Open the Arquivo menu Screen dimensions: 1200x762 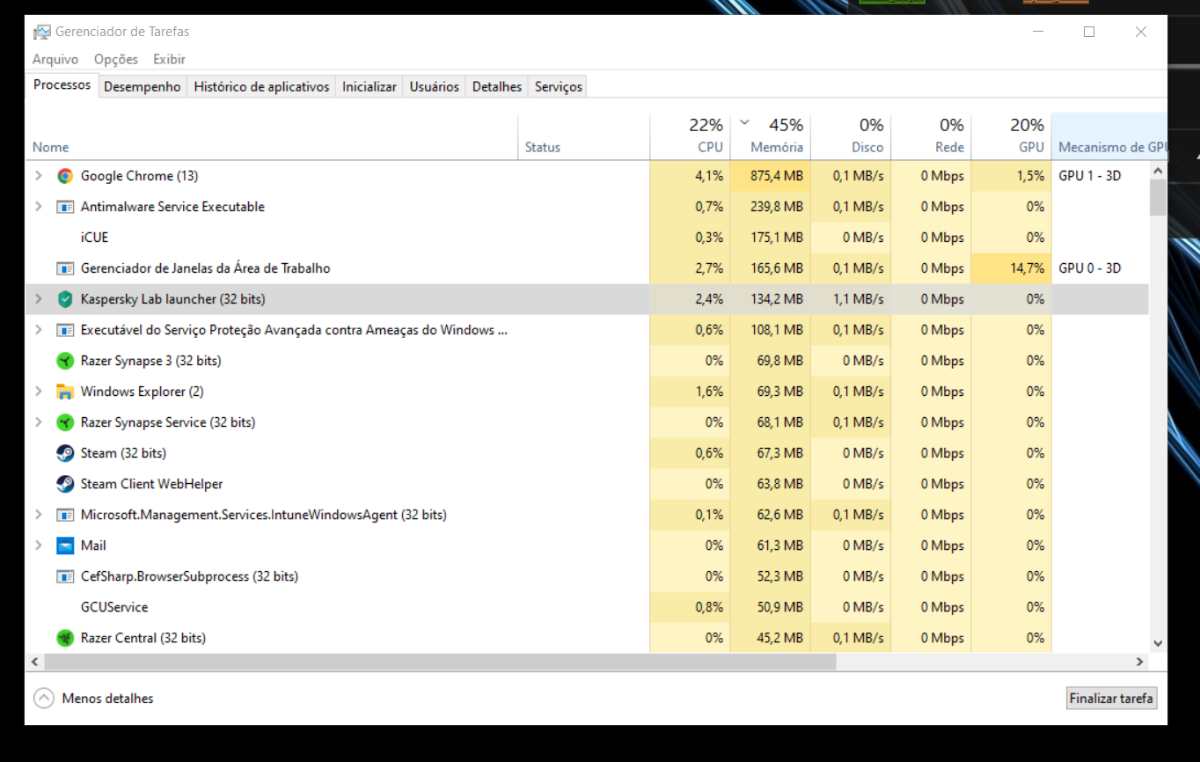tap(55, 59)
